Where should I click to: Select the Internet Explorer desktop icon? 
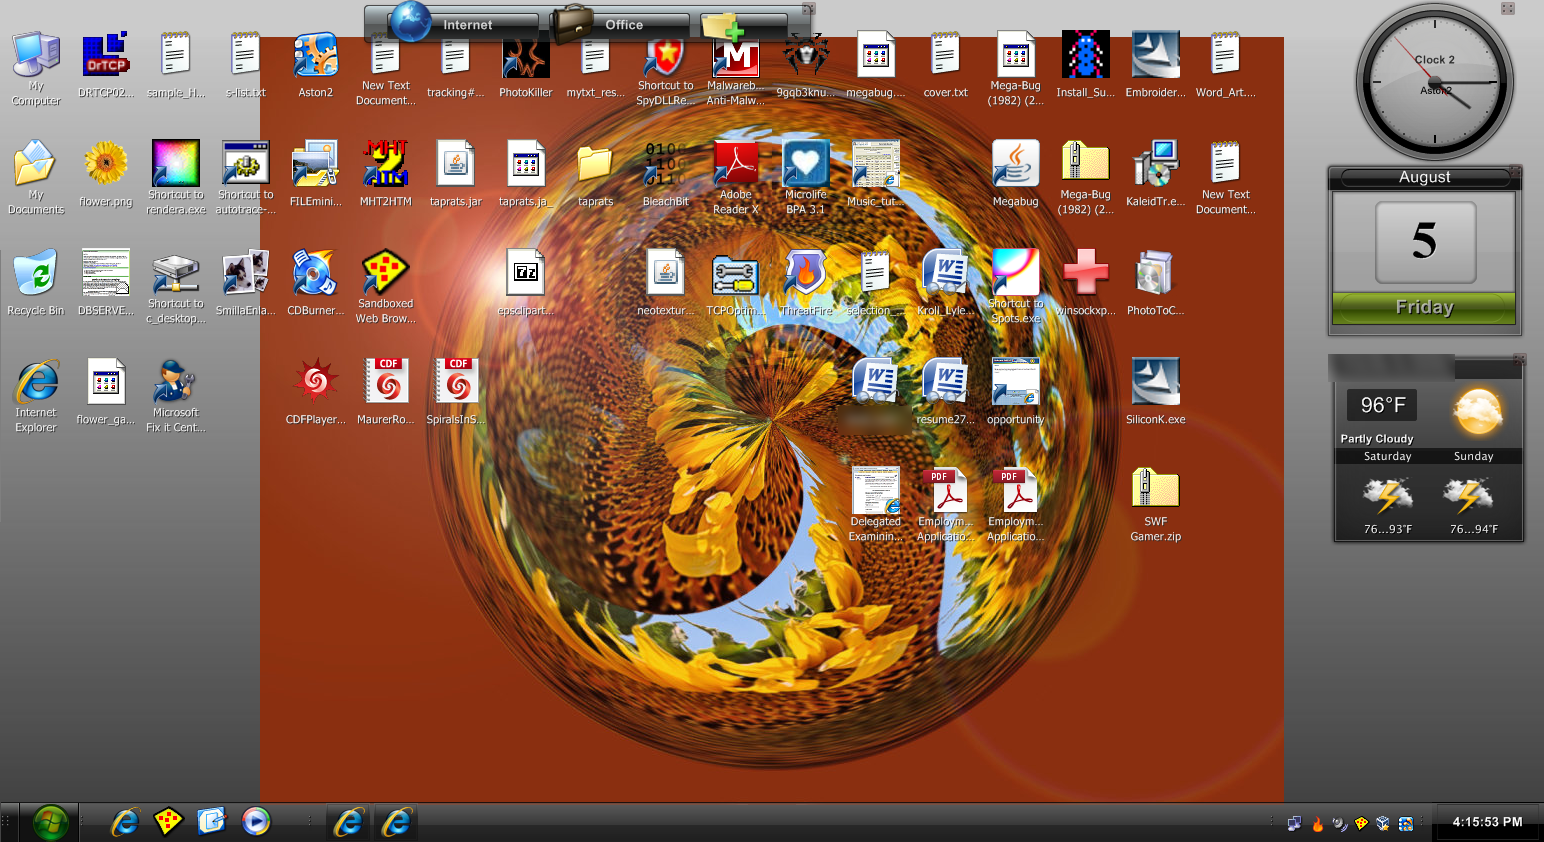pos(36,395)
